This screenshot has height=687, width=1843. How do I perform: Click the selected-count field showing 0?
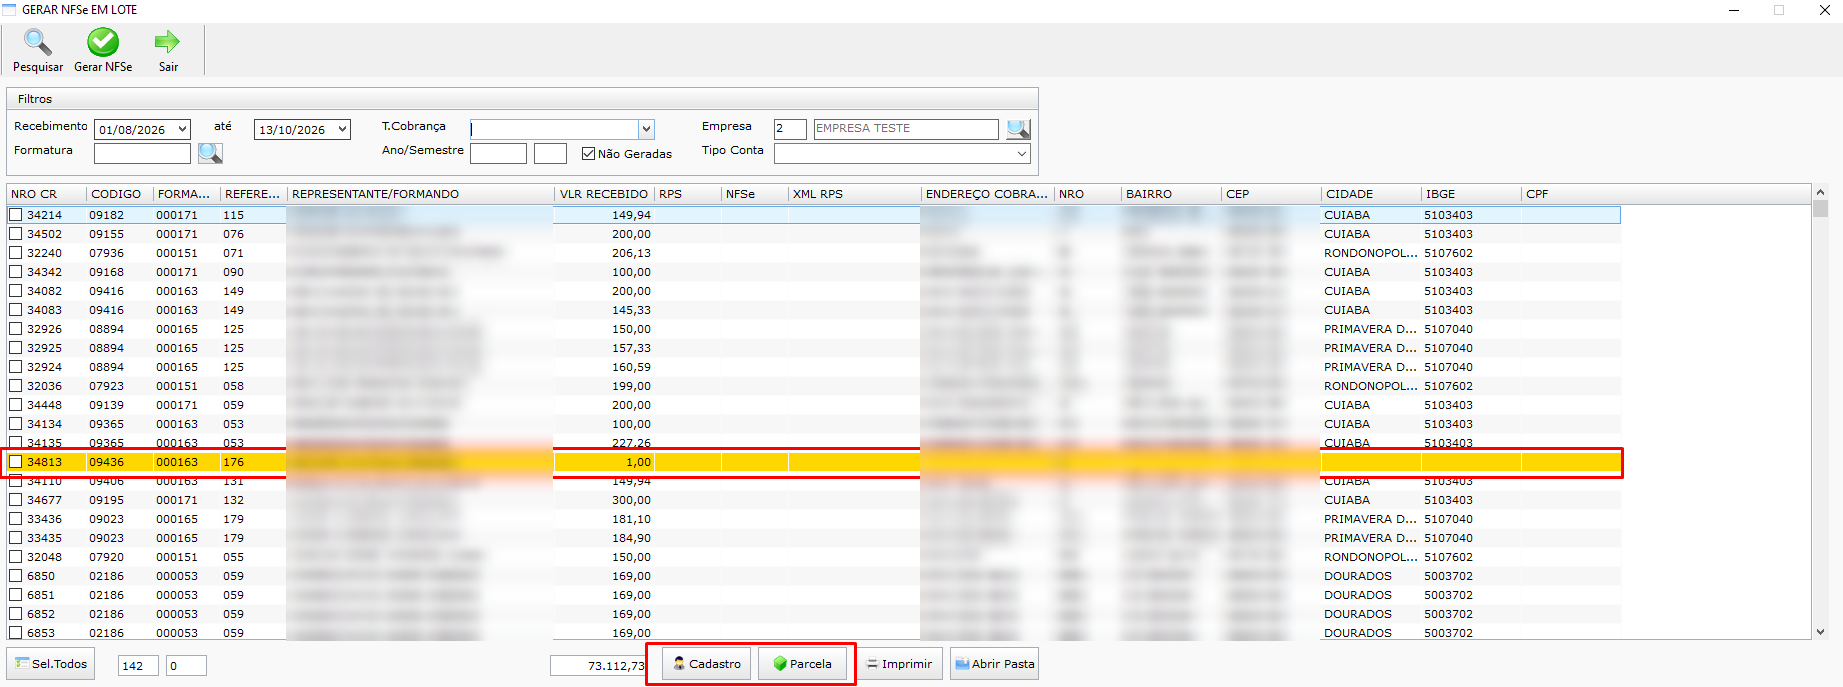click(186, 666)
